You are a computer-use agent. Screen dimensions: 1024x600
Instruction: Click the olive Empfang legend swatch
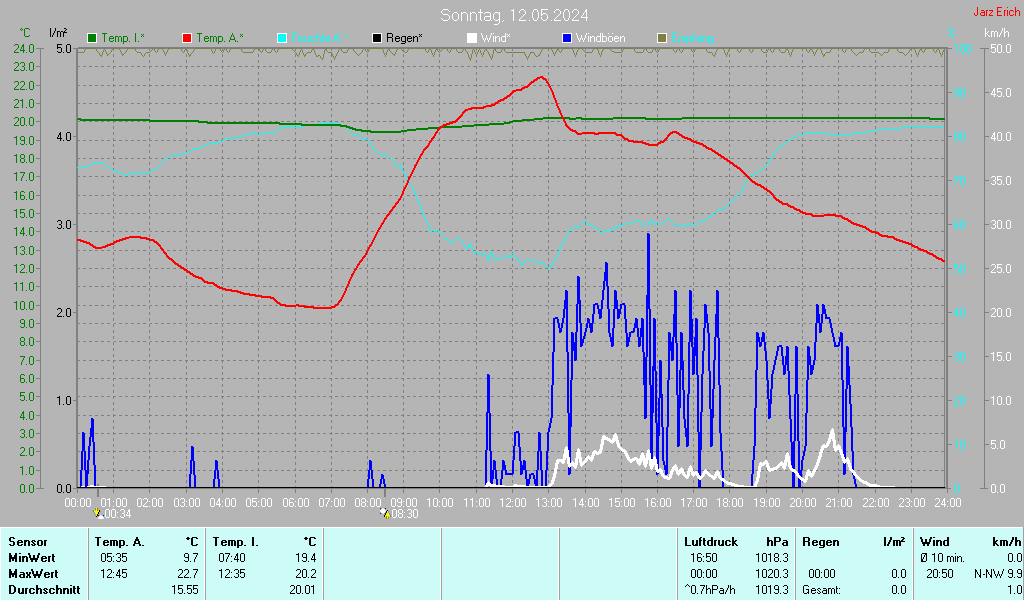click(661, 38)
